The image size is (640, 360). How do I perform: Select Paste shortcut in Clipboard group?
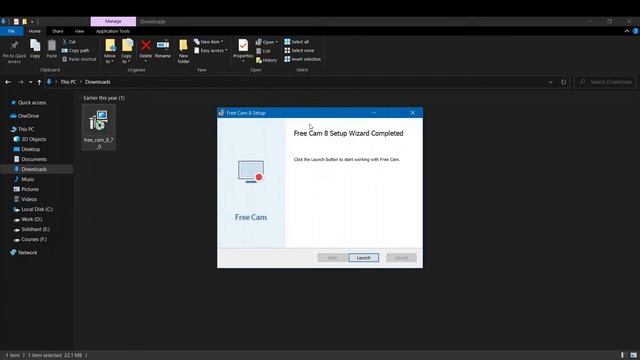click(79, 59)
